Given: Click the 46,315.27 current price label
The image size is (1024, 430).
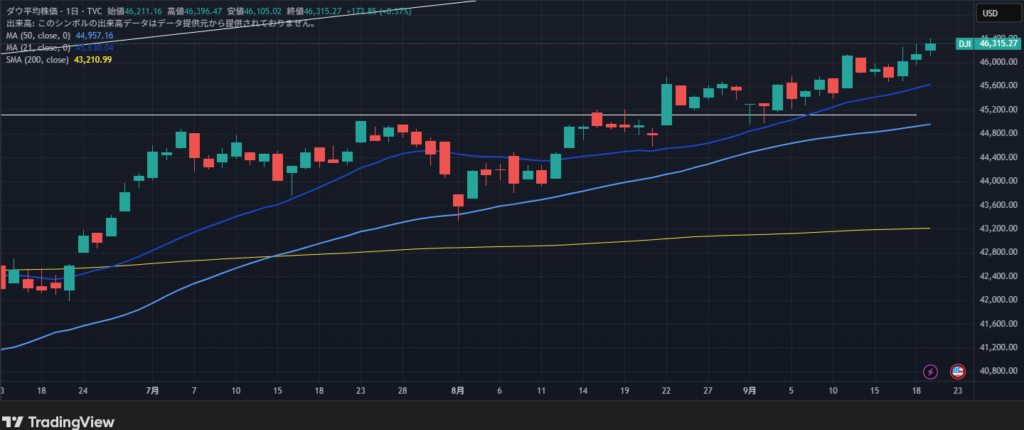Looking at the screenshot, I should (997, 44).
